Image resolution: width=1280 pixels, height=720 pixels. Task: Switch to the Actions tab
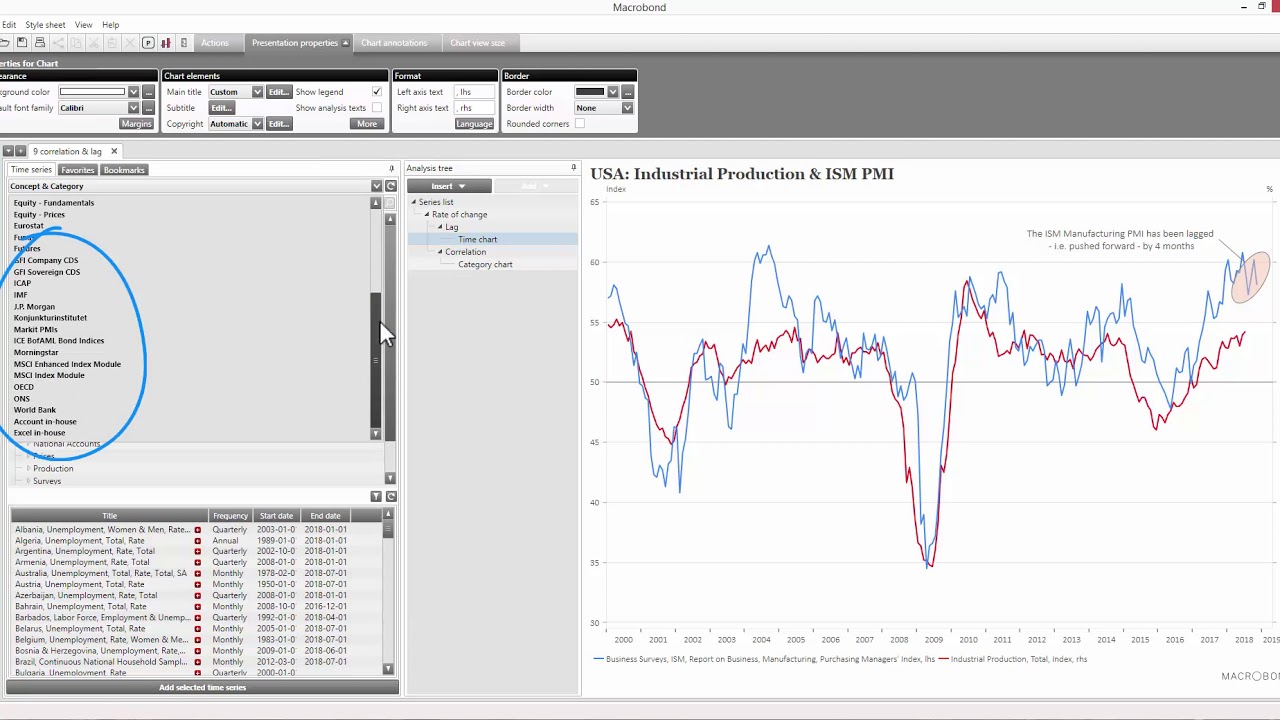pos(215,43)
